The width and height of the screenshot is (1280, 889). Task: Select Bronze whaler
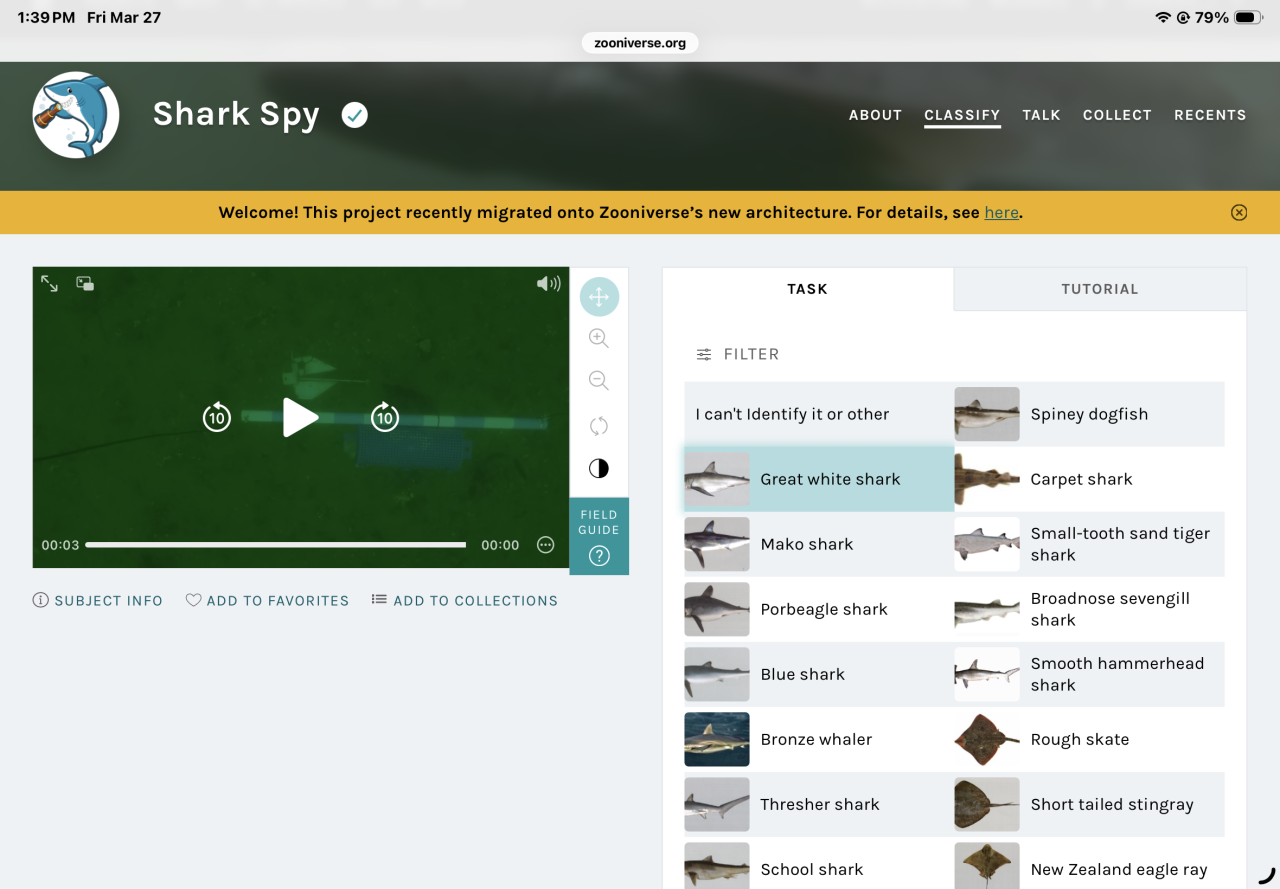tap(819, 739)
